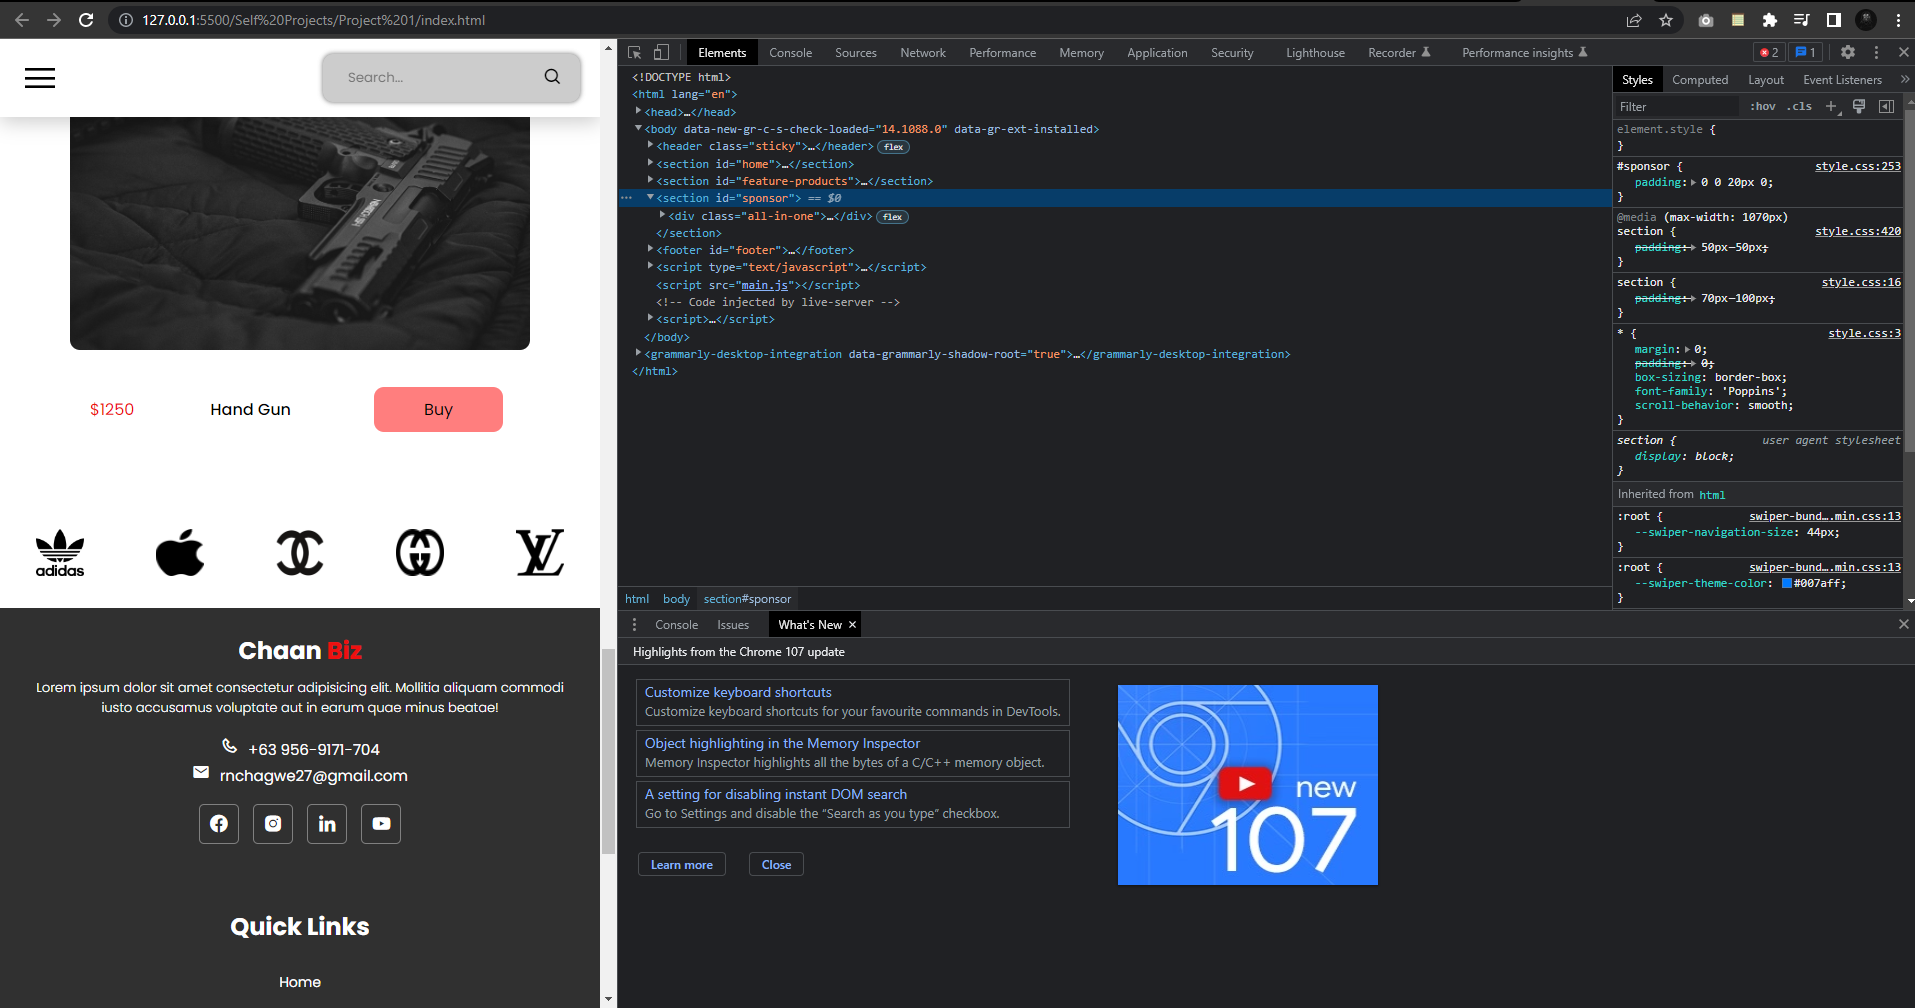Toggle the .cls element classes panel
The image size is (1915, 1008).
pos(1801,106)
